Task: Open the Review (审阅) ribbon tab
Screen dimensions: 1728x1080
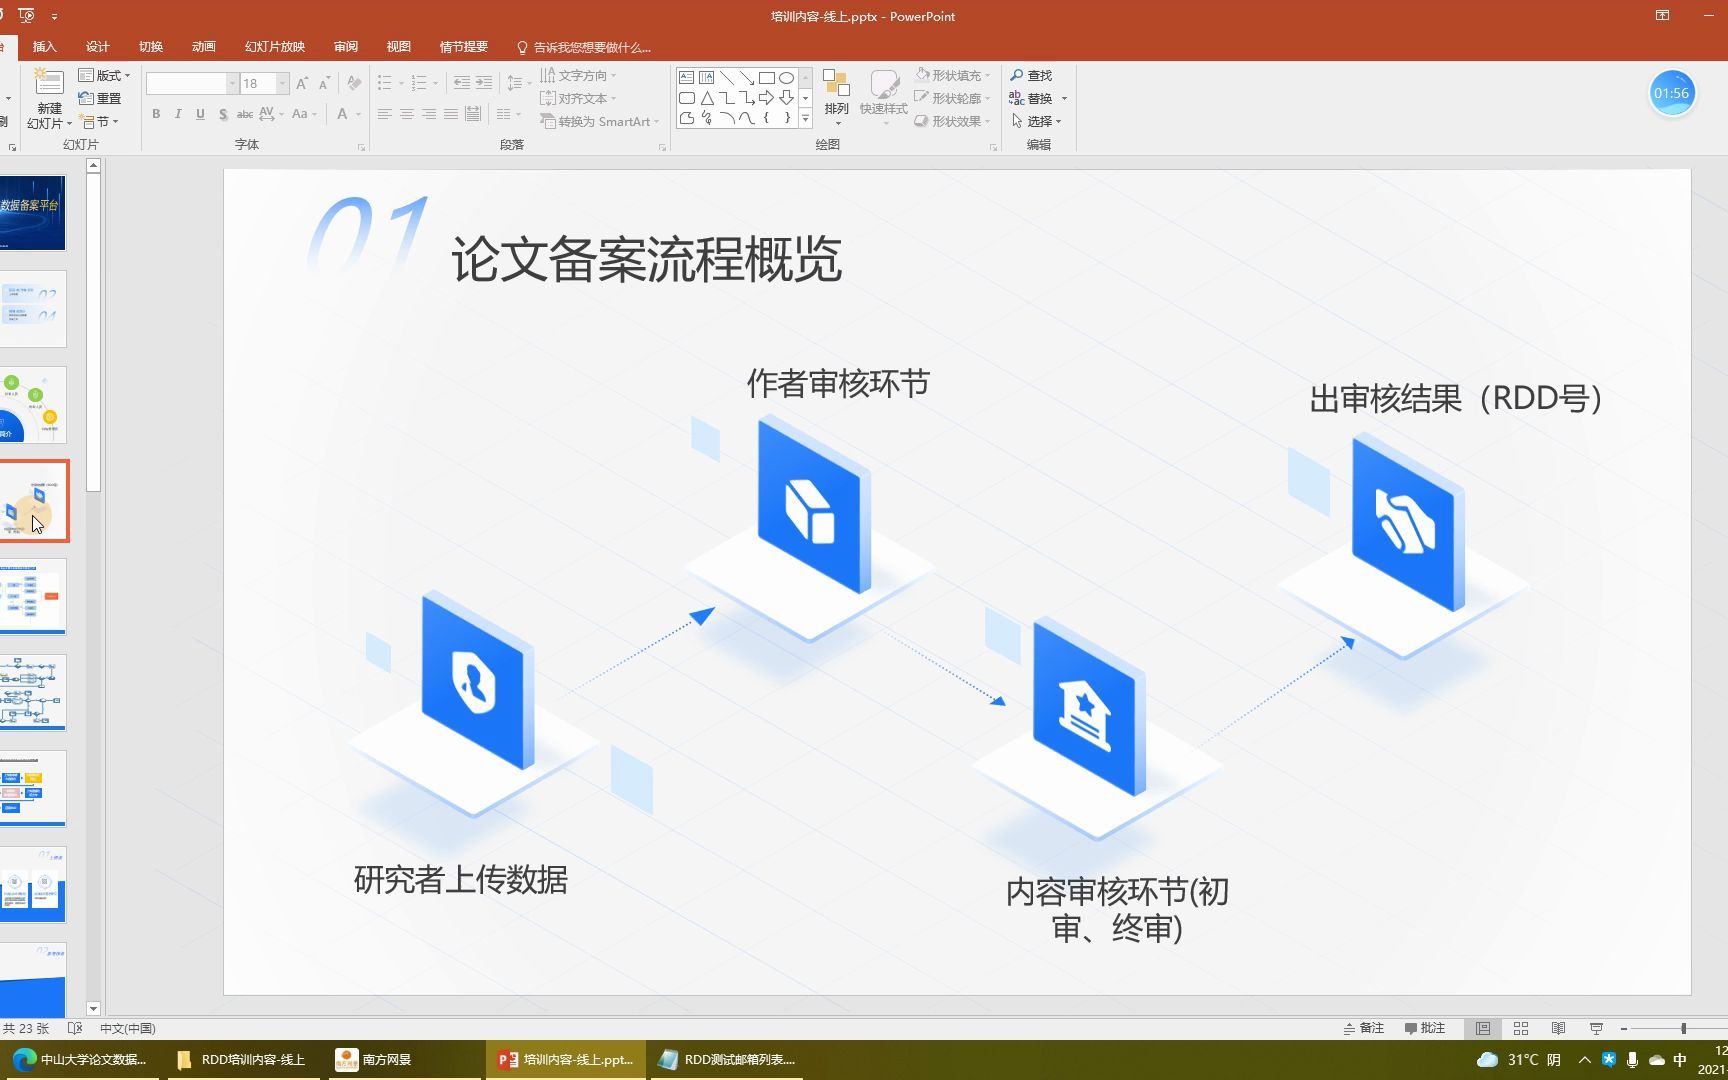Action: (345, 47)
